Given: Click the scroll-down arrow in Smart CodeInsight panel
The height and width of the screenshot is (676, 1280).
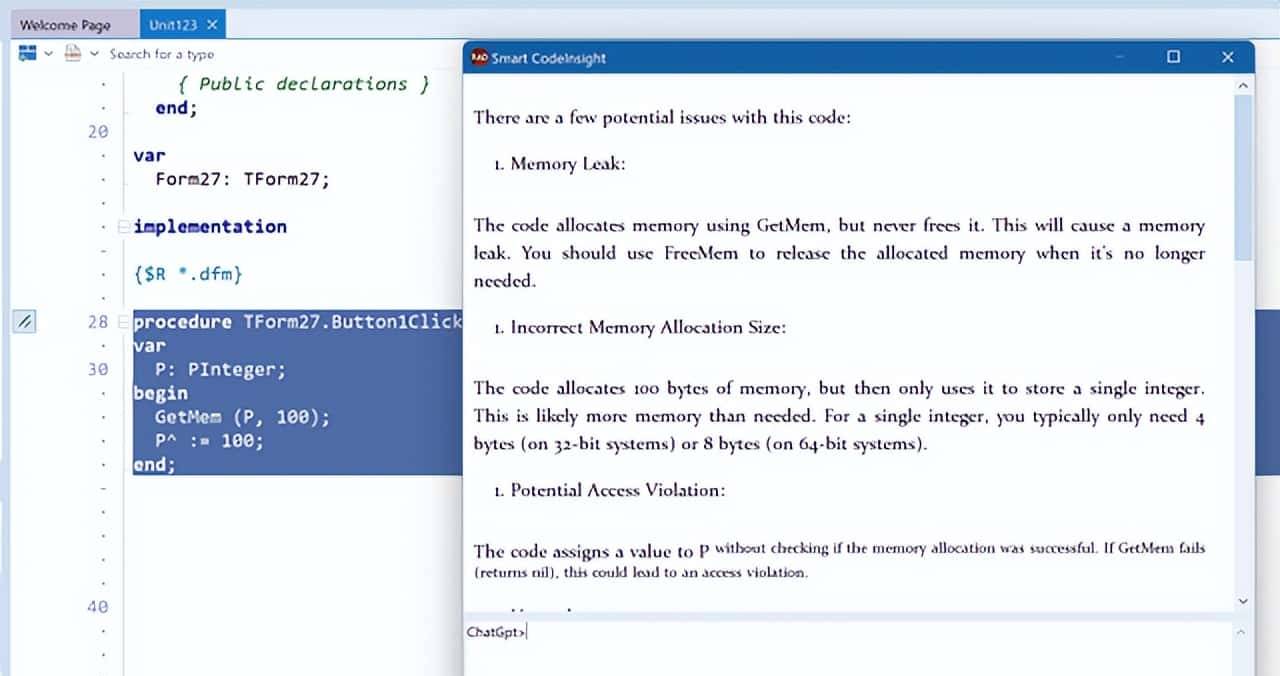Looking at the screenshot, I should pyautogui.click(x=1243, y=601).
